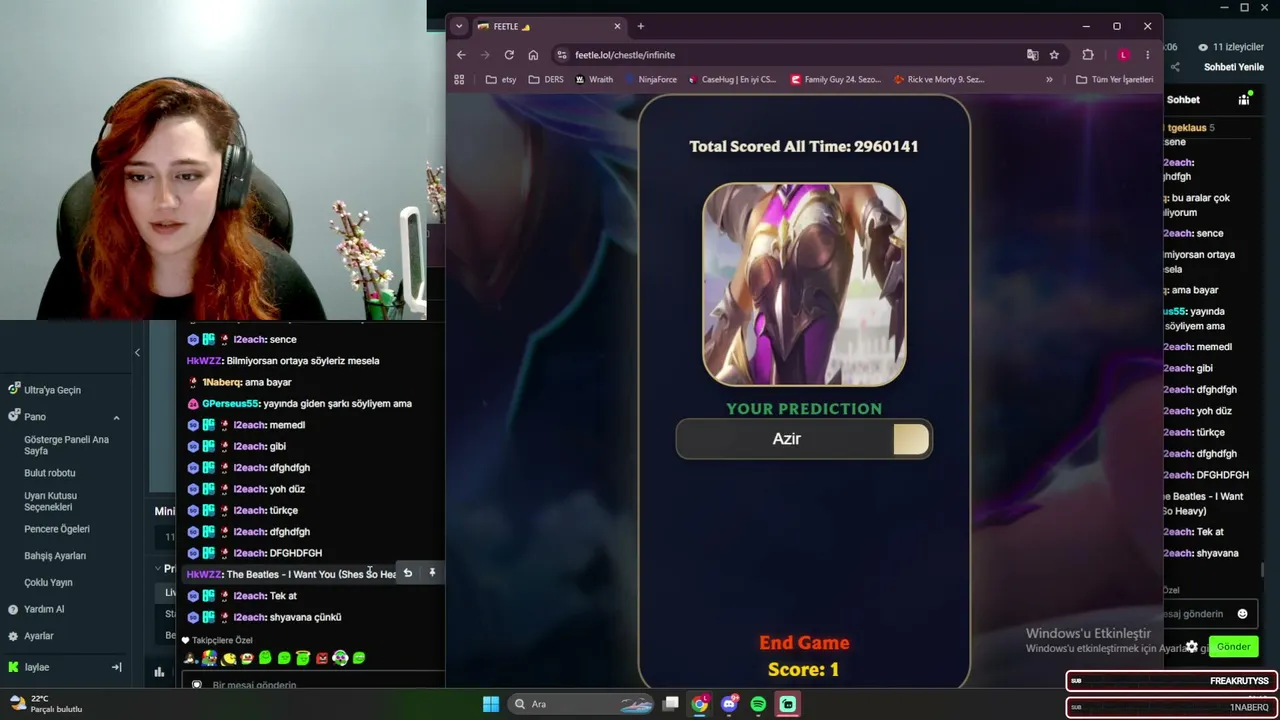Pin the HkWZZ Beatles chat message

[x=432, y=573]
